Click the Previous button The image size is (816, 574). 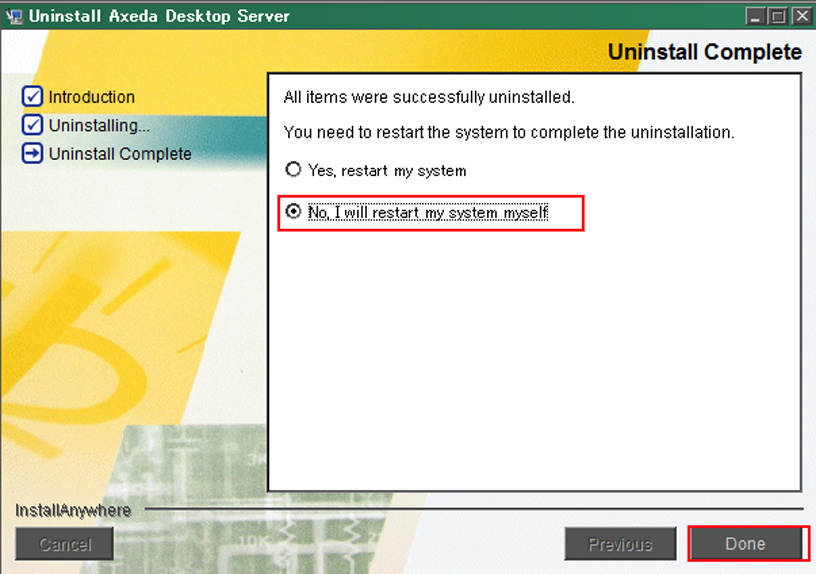click(620, 544)
